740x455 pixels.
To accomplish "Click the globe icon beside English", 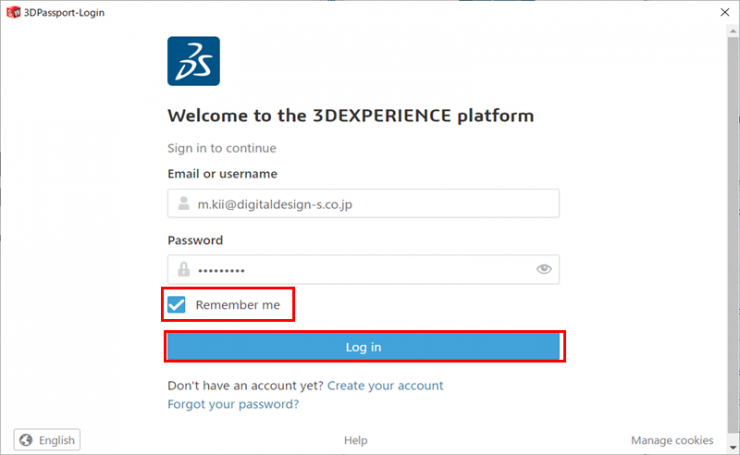I will coord(26,440).
